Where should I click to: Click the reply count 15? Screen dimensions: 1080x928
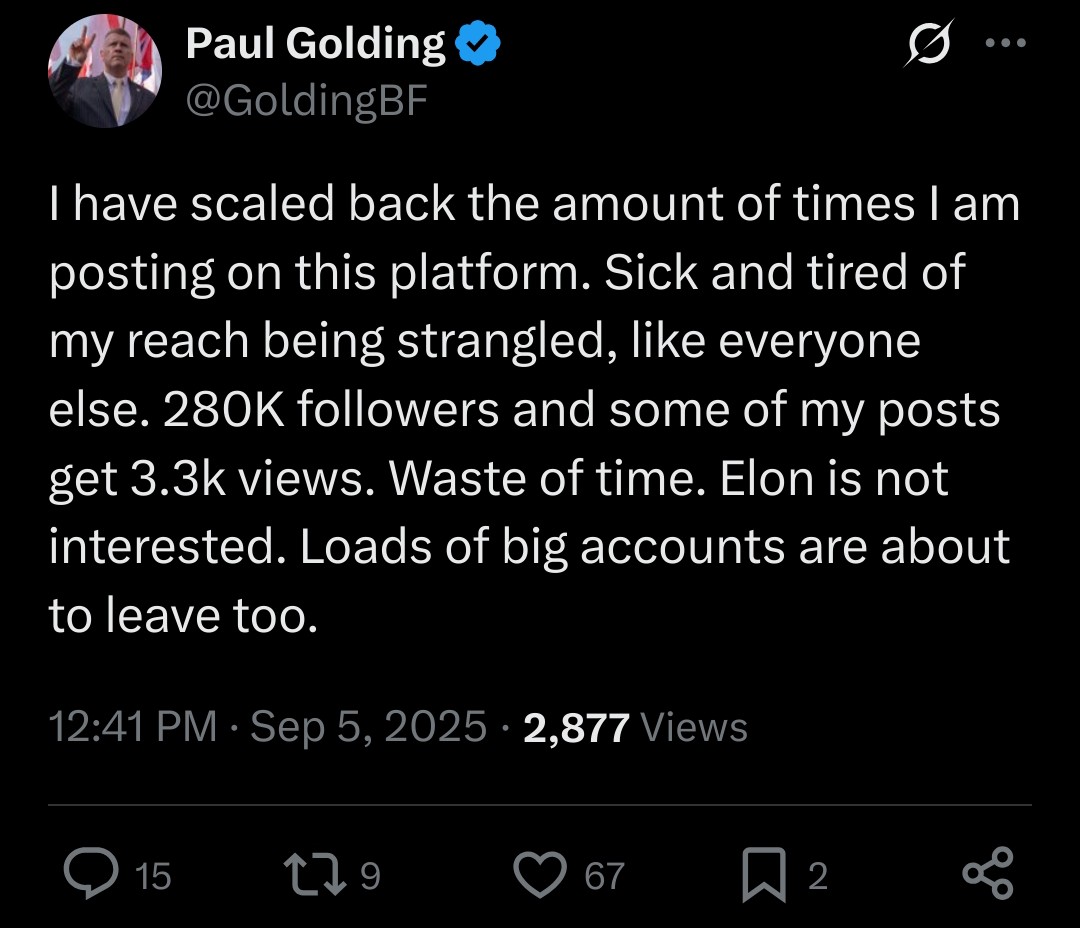pos(152,877)
